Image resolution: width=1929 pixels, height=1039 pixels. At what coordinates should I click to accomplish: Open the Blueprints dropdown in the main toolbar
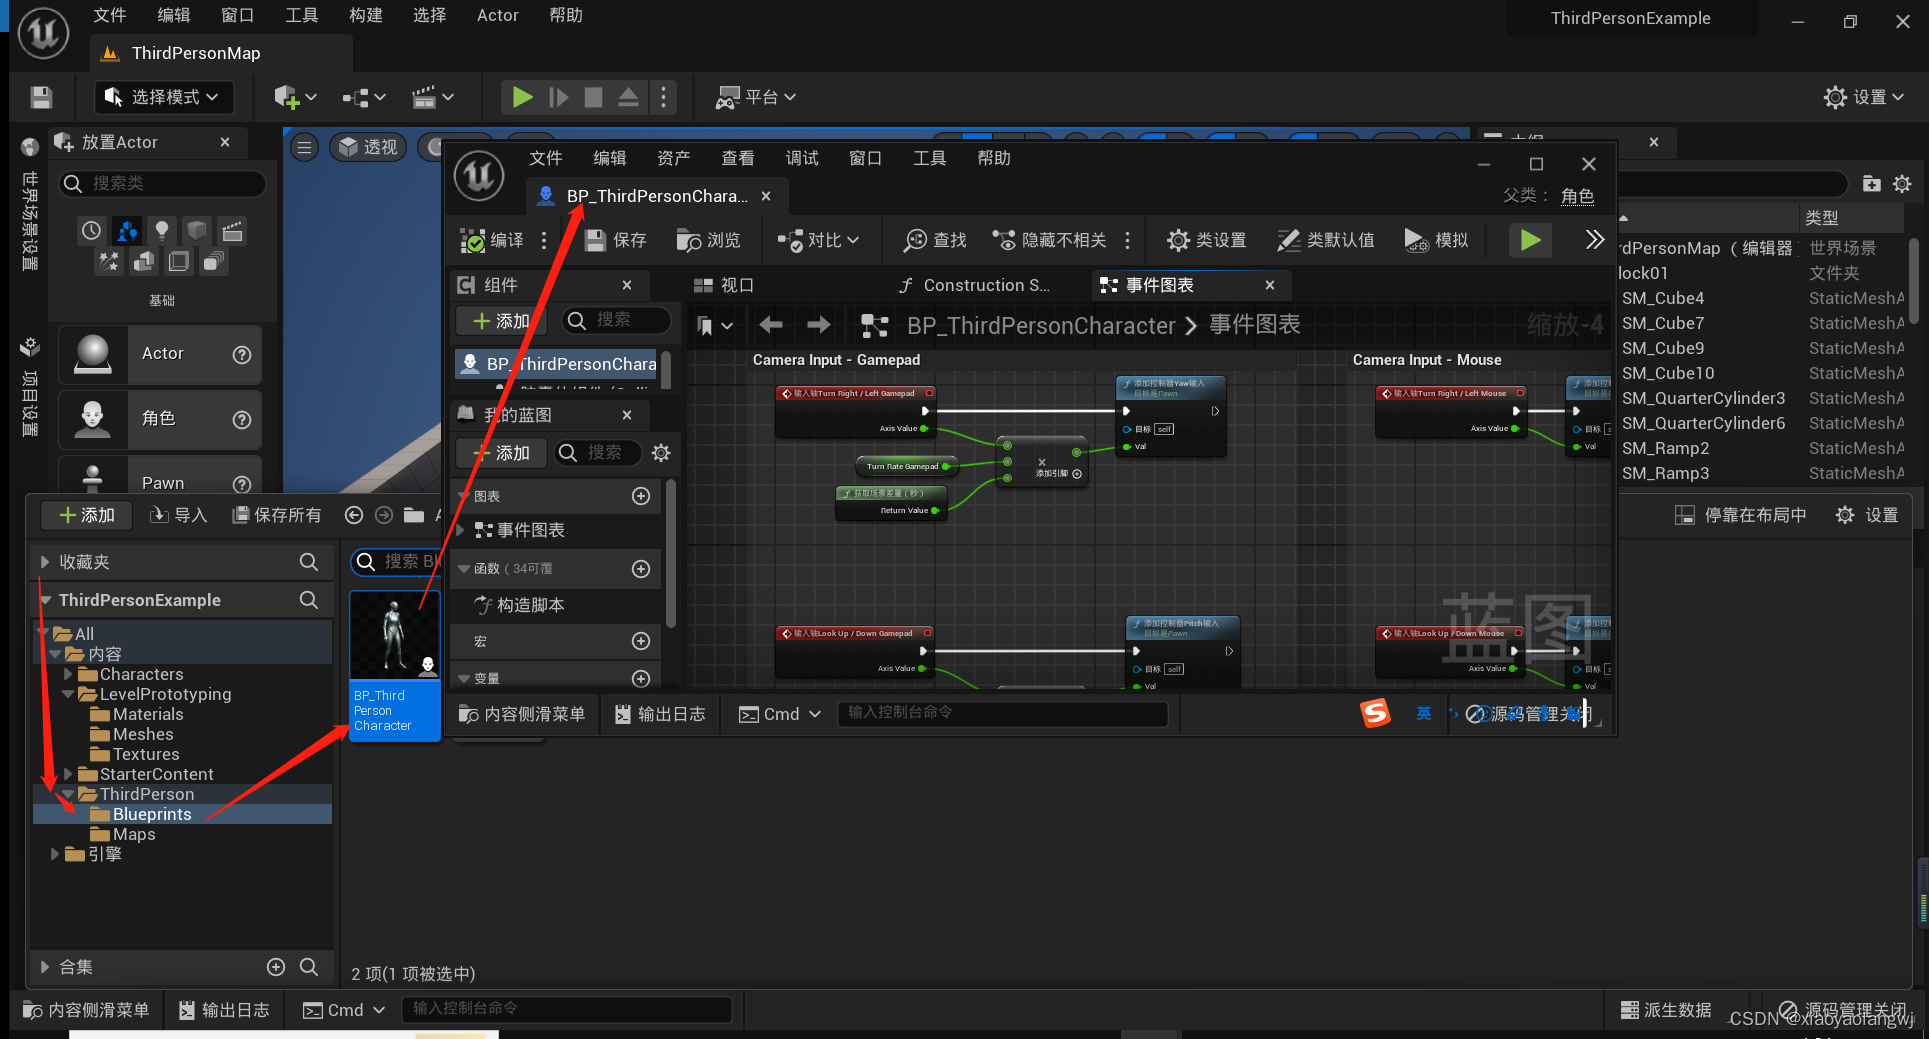[364, 97]
